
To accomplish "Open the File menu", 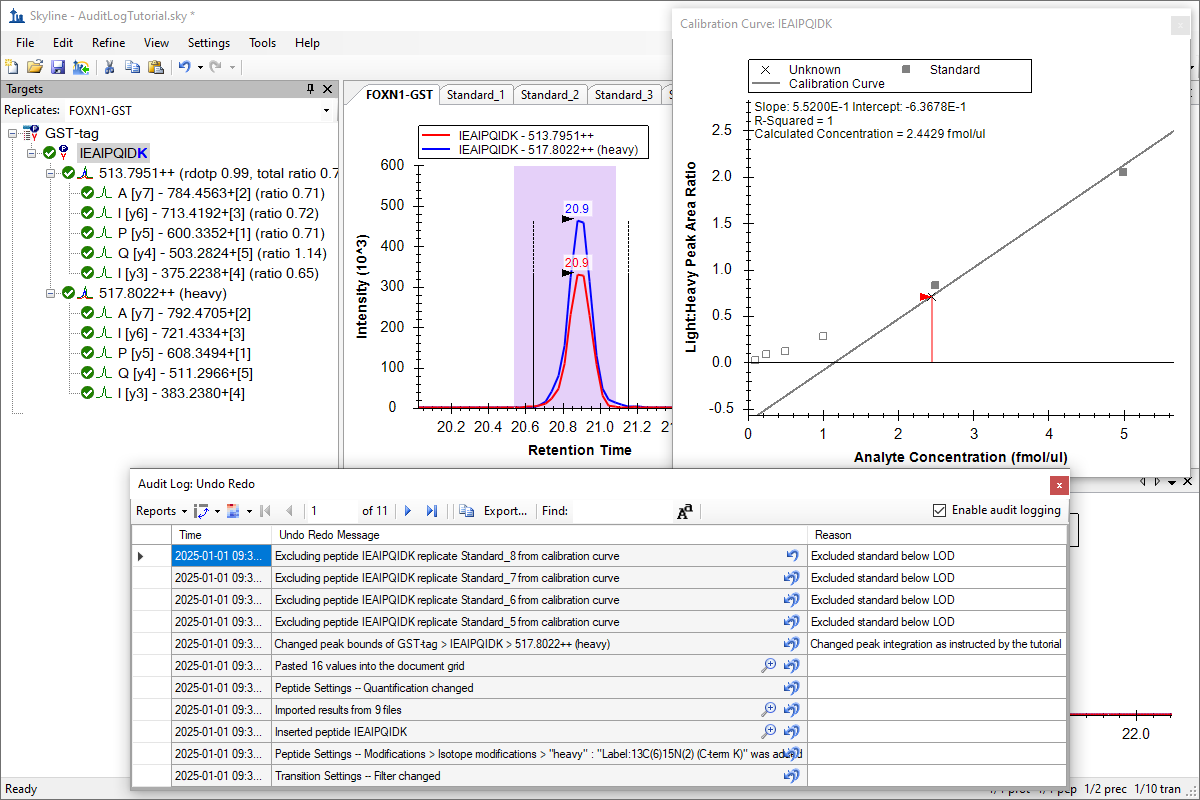I will click(x=25, y=43).
